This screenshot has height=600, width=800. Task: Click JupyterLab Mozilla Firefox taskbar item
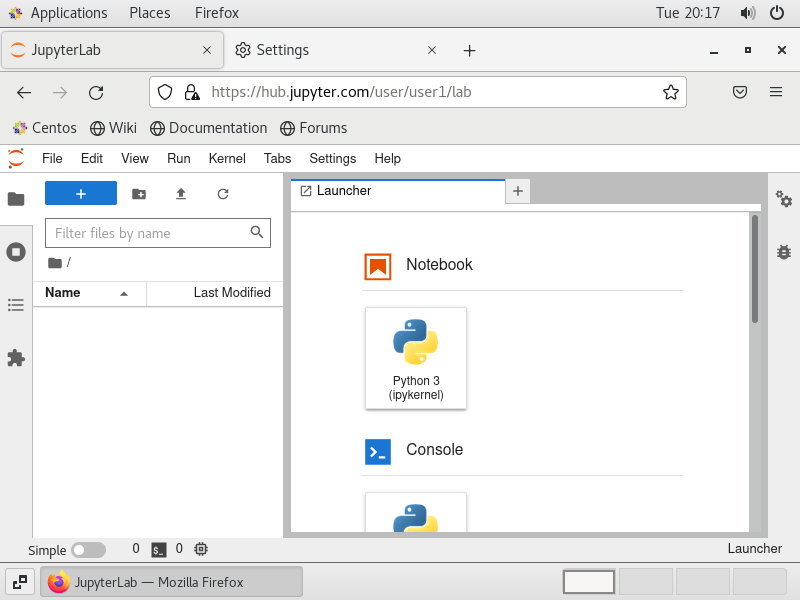click(171, 582)
